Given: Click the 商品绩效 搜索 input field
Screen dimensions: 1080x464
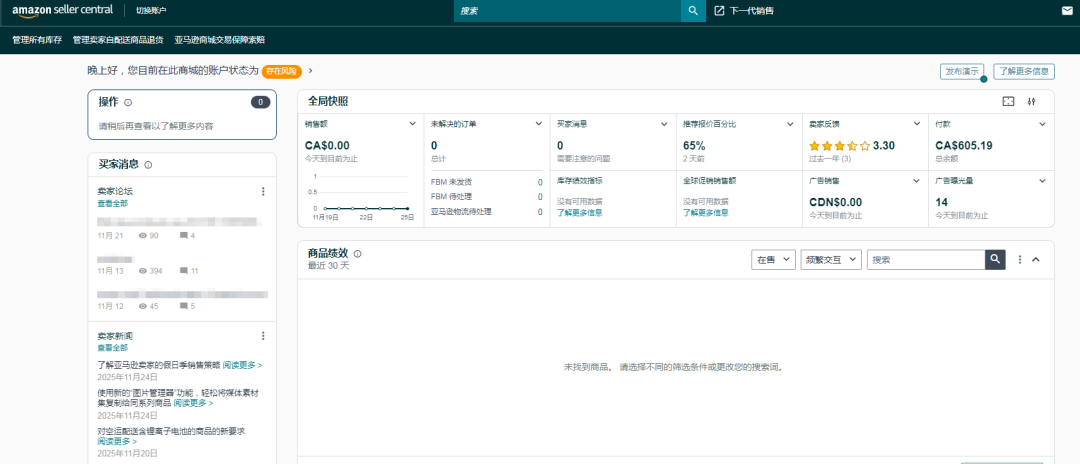Looking at the screenshot, I should point(926,260).
